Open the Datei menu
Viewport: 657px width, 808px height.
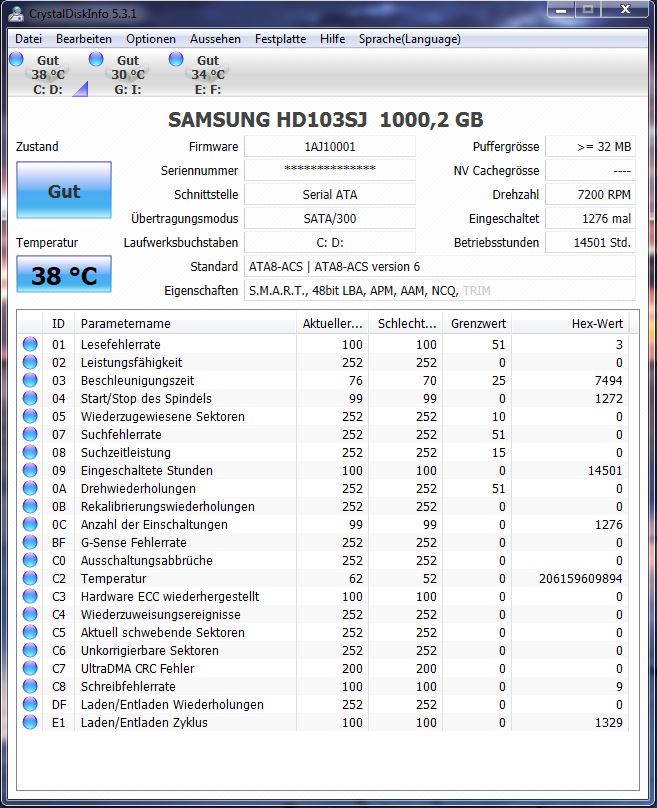(x=28, y=39)
